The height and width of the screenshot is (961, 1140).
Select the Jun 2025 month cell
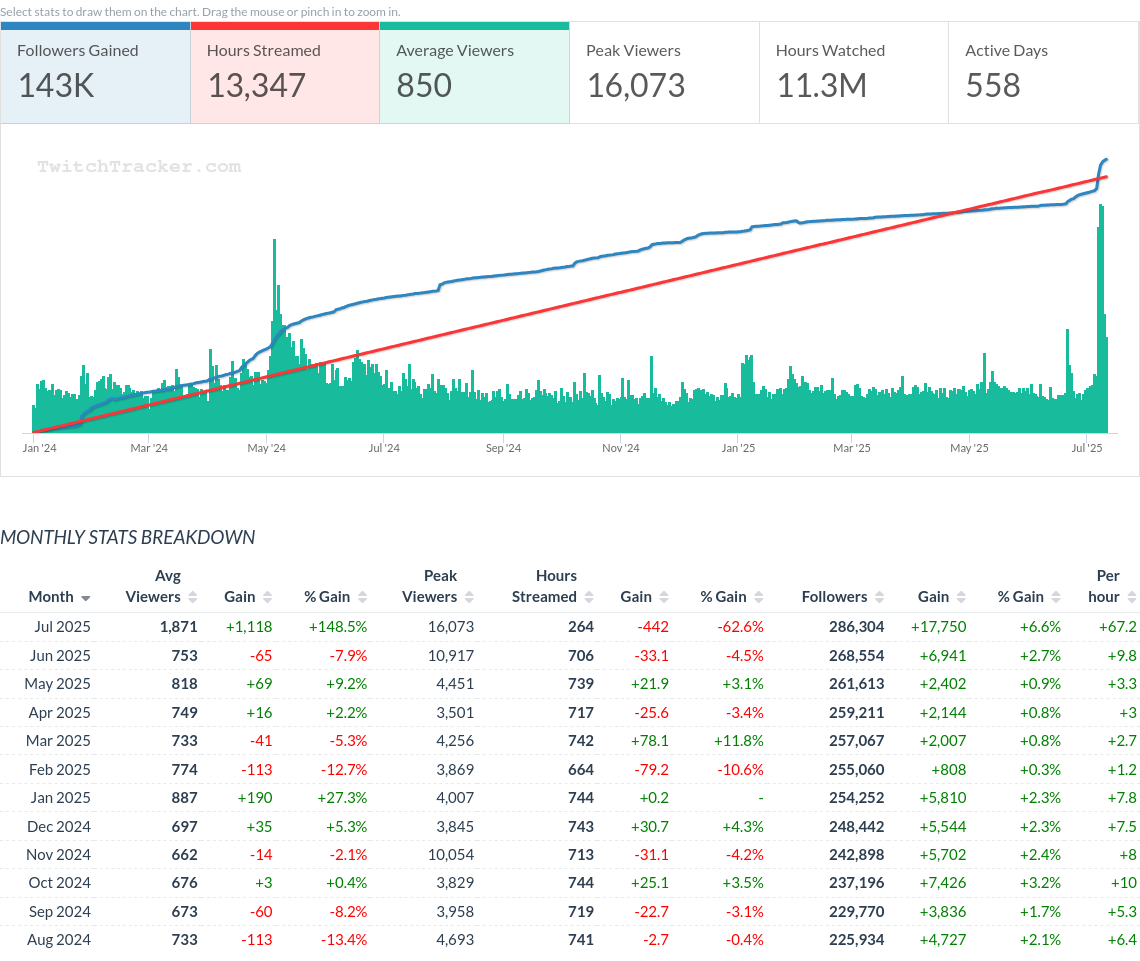click(60, 656)
